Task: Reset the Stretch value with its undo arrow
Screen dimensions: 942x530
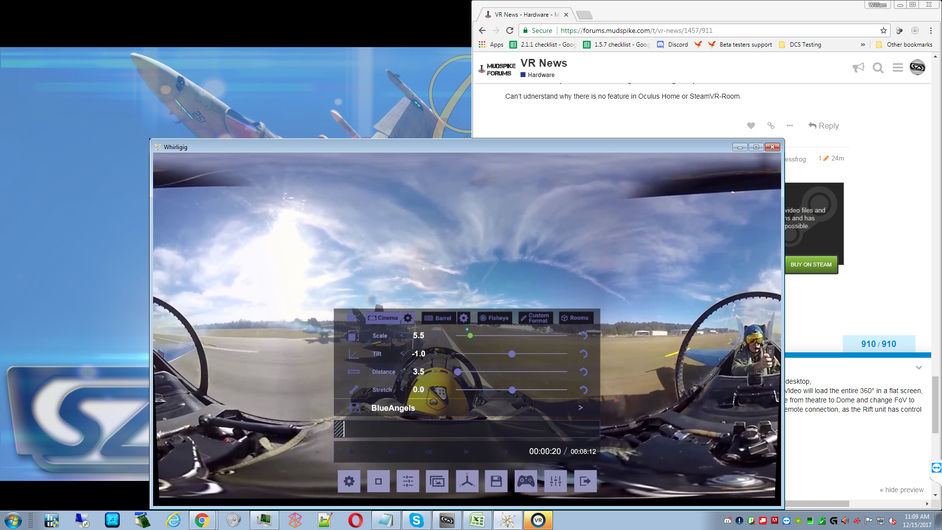Action: pos(583,390)
